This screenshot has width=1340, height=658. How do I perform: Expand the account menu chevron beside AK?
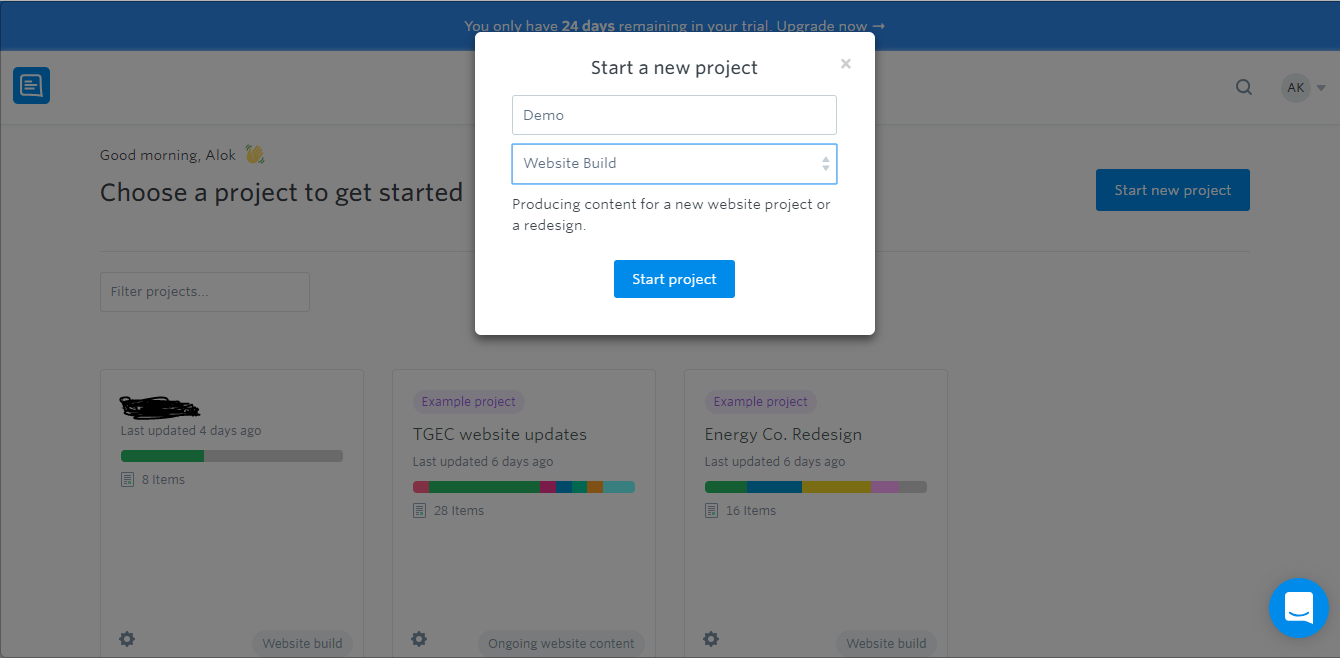(1320, 88)
